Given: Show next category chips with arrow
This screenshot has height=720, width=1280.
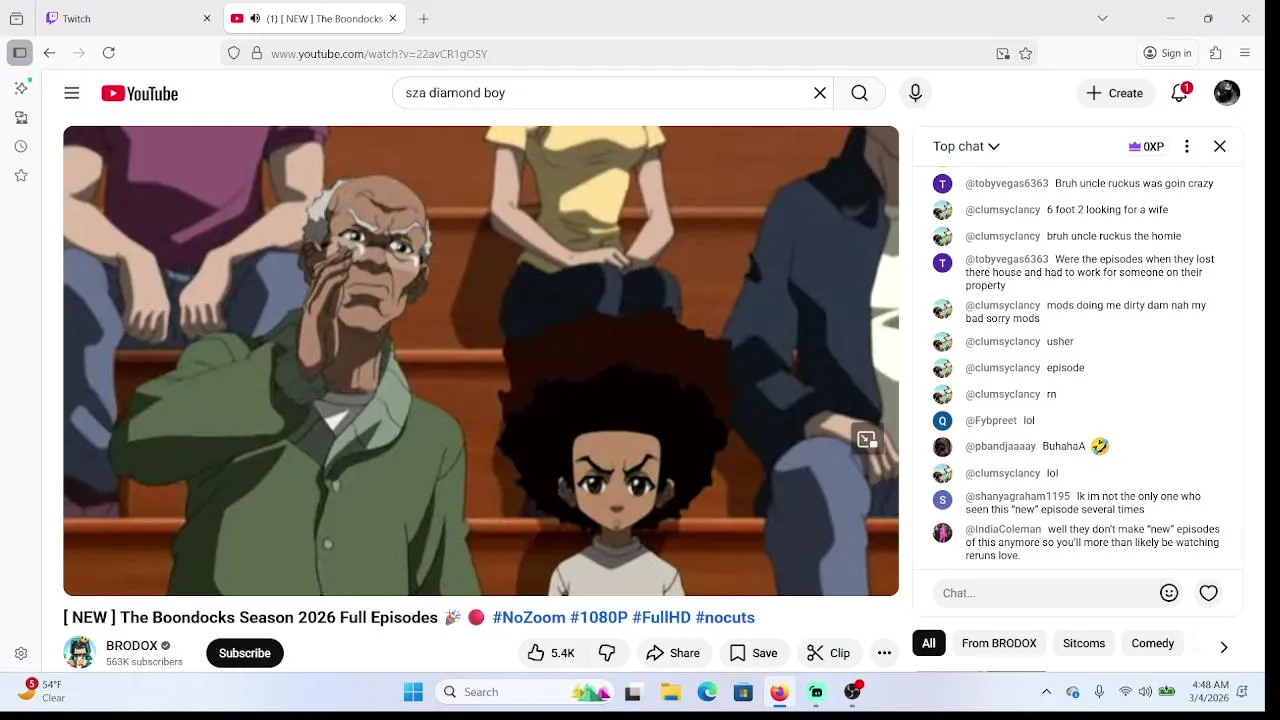Looking at the screenshot, I should (x=1223, y=647).
